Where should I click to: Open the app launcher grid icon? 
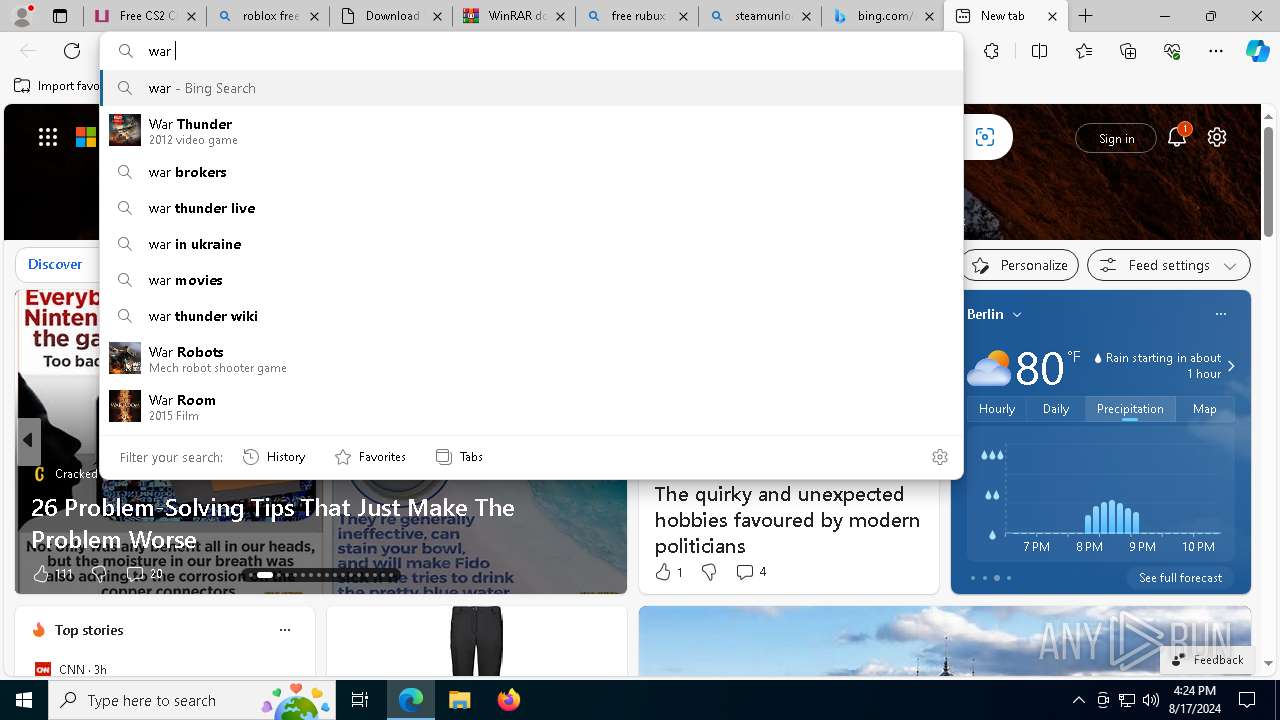tap(48, 138)
